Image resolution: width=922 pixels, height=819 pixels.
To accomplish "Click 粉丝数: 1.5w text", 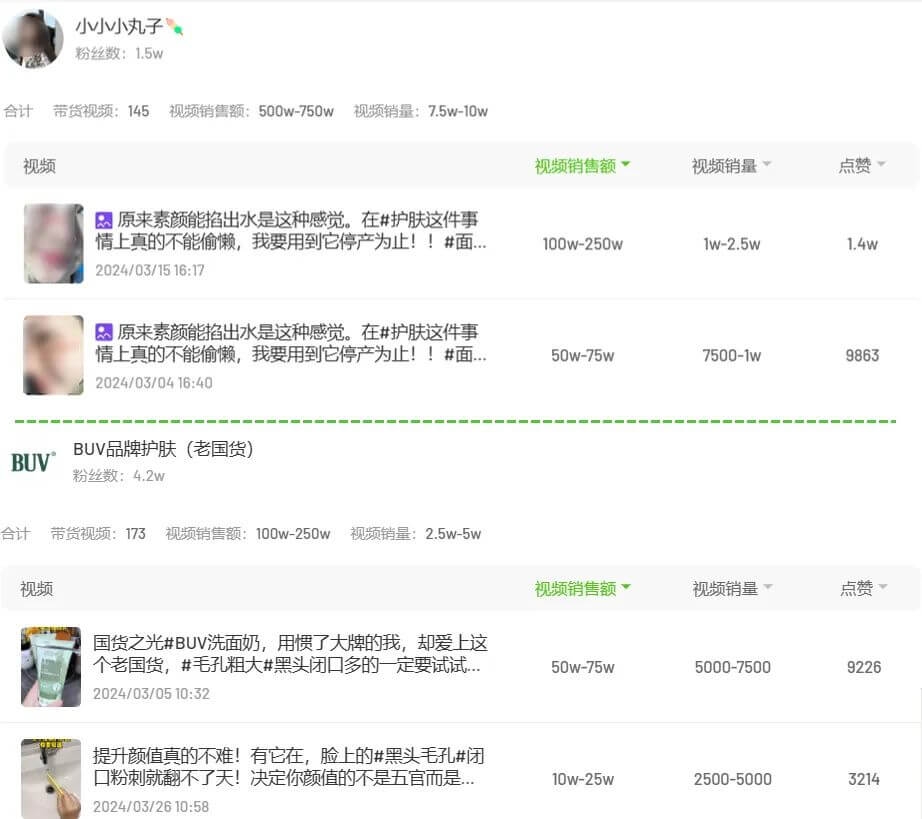I will [119, 54].
